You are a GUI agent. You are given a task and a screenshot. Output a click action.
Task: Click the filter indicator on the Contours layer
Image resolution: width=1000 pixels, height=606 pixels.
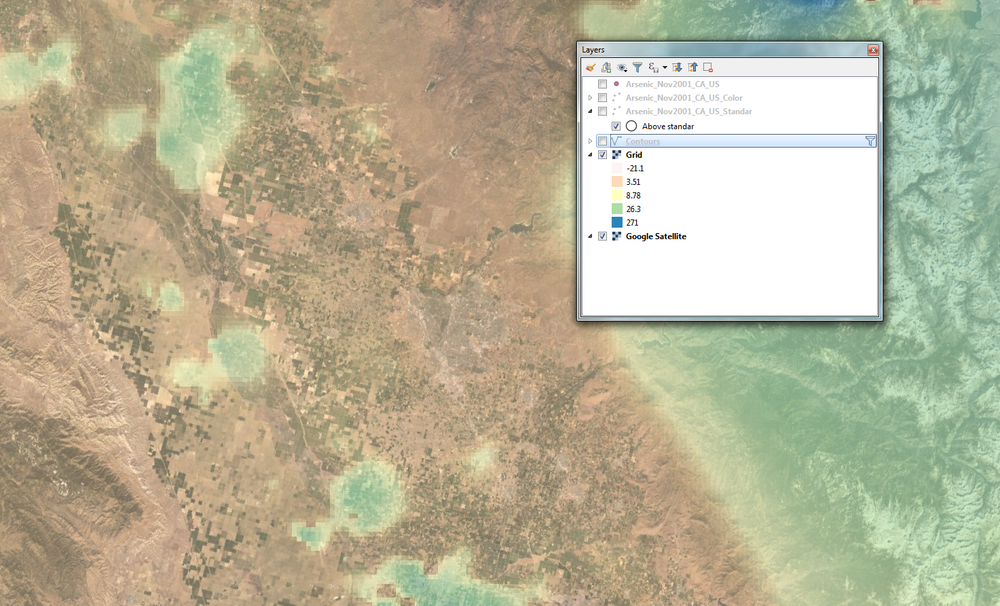(871, 141)
